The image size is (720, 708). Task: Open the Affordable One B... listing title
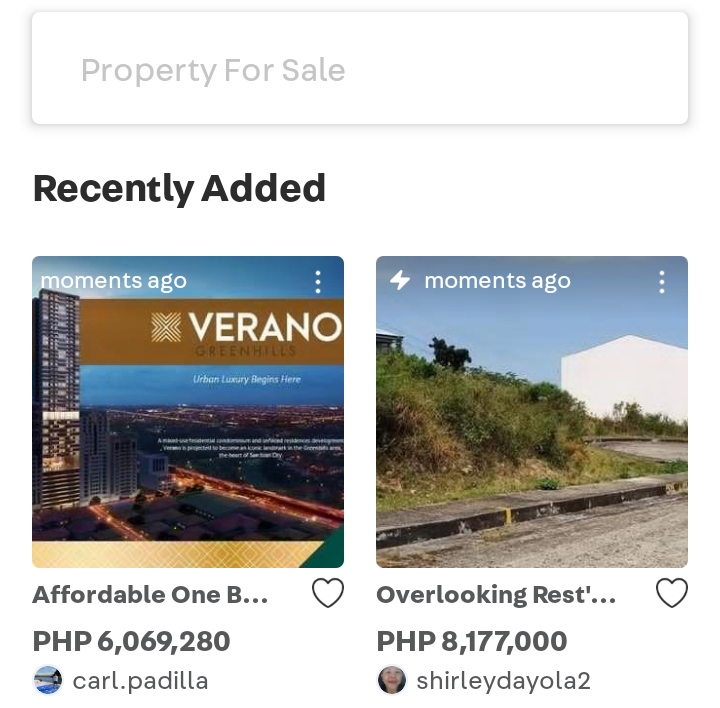click(150, 595)
